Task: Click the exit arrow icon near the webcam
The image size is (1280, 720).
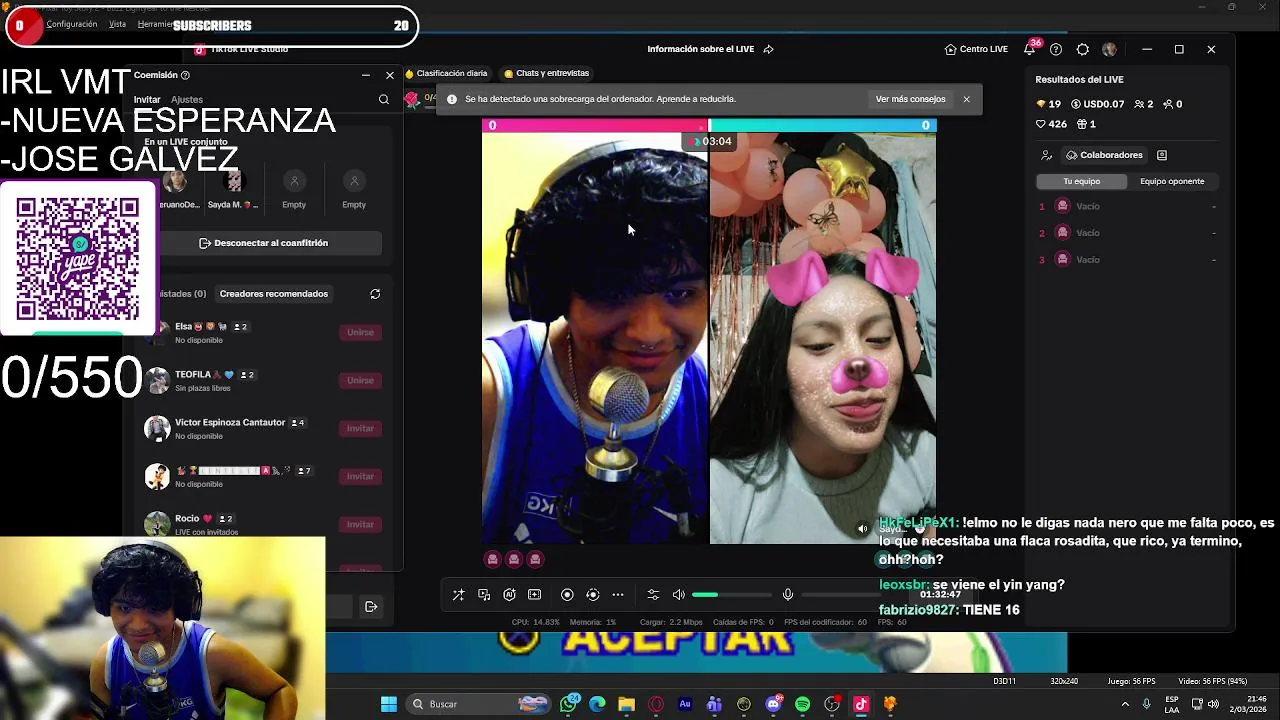Action: click(371, 606)
